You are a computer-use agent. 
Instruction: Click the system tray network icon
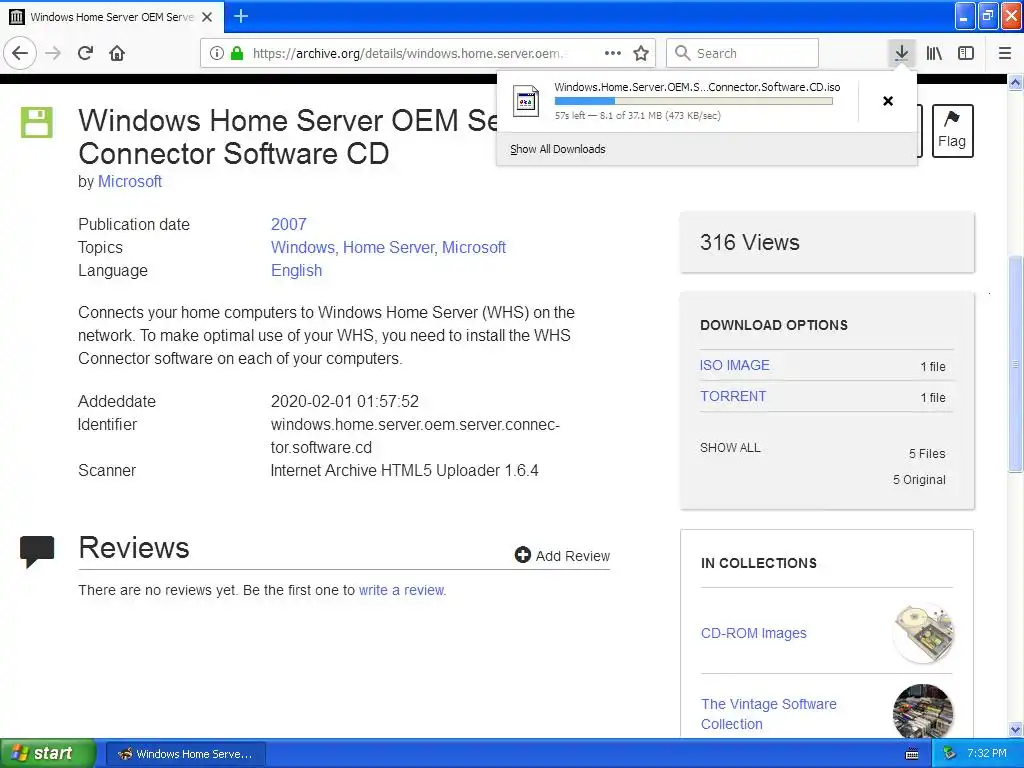(x=950, y=754)
